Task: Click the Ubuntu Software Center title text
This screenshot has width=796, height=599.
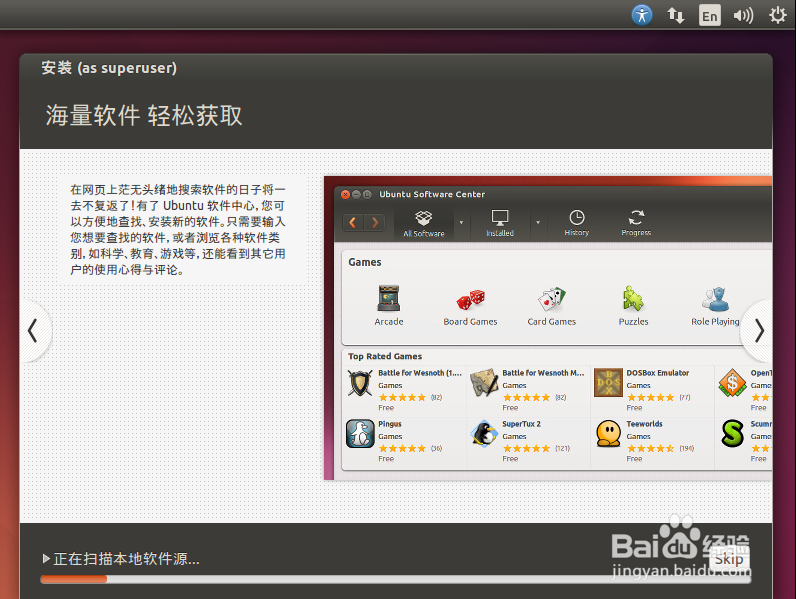Action: [x=432, y=194]
